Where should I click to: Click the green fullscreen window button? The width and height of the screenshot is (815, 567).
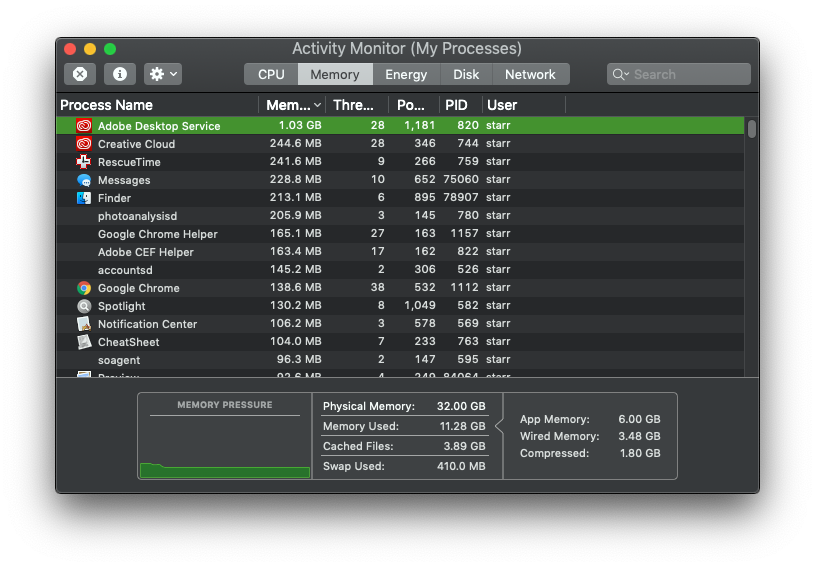(x=110, y=49)
